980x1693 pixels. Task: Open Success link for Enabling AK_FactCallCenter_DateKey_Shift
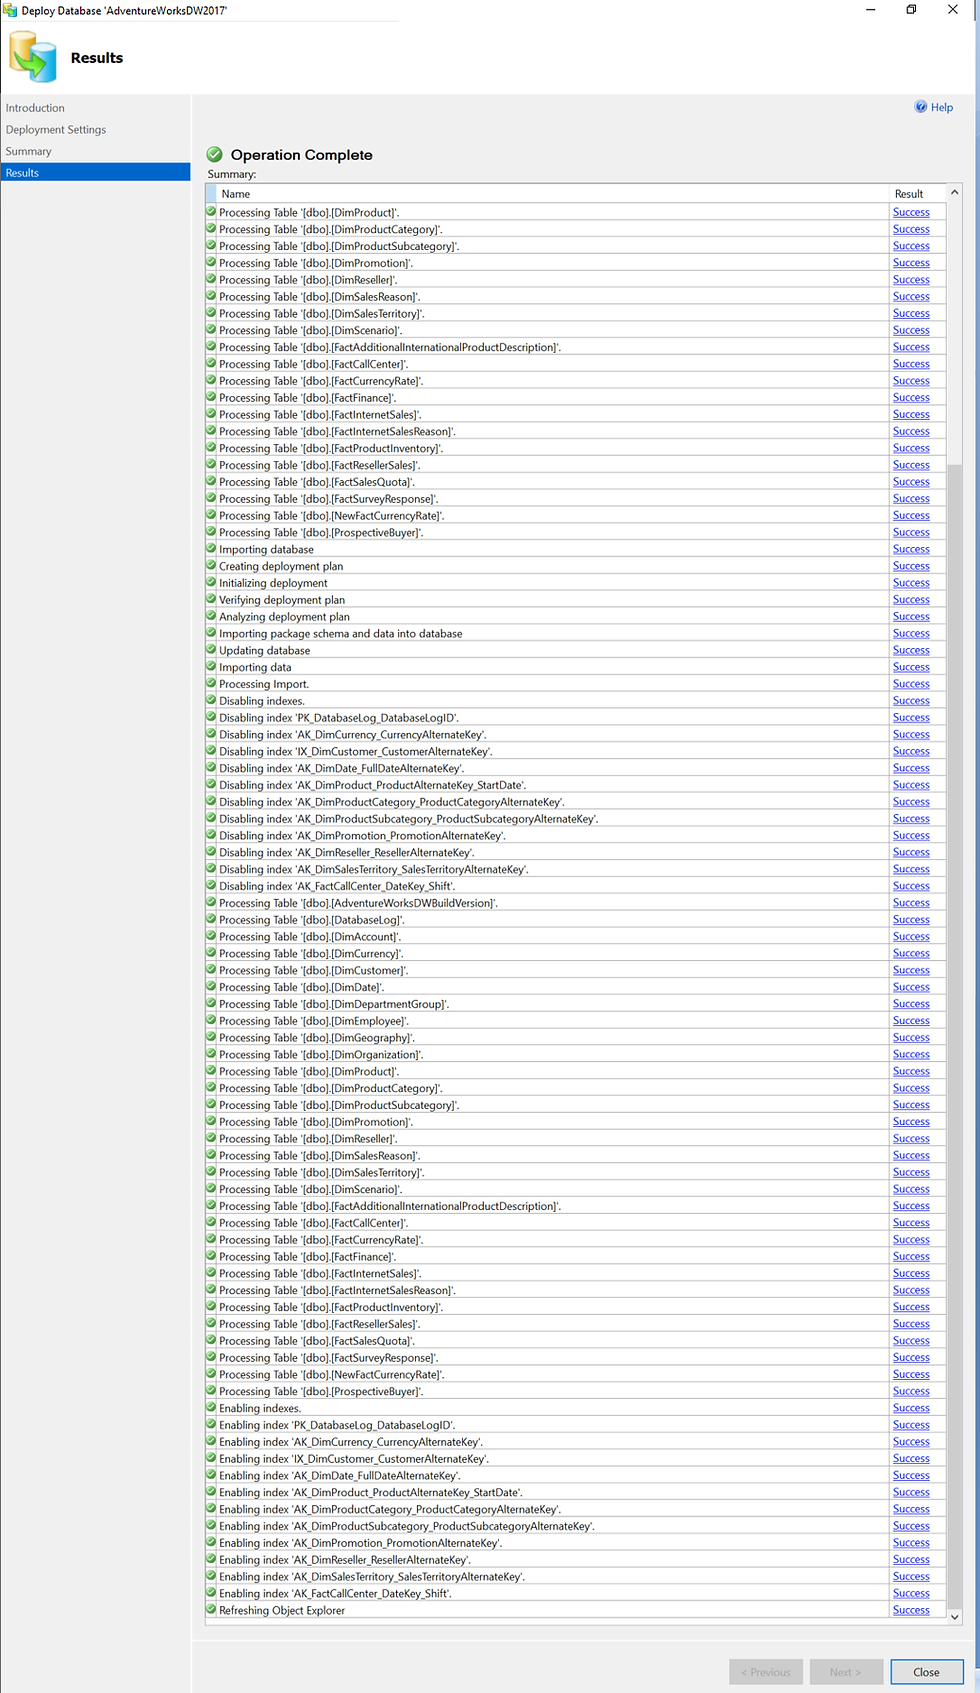click(x=911, y=1594)
